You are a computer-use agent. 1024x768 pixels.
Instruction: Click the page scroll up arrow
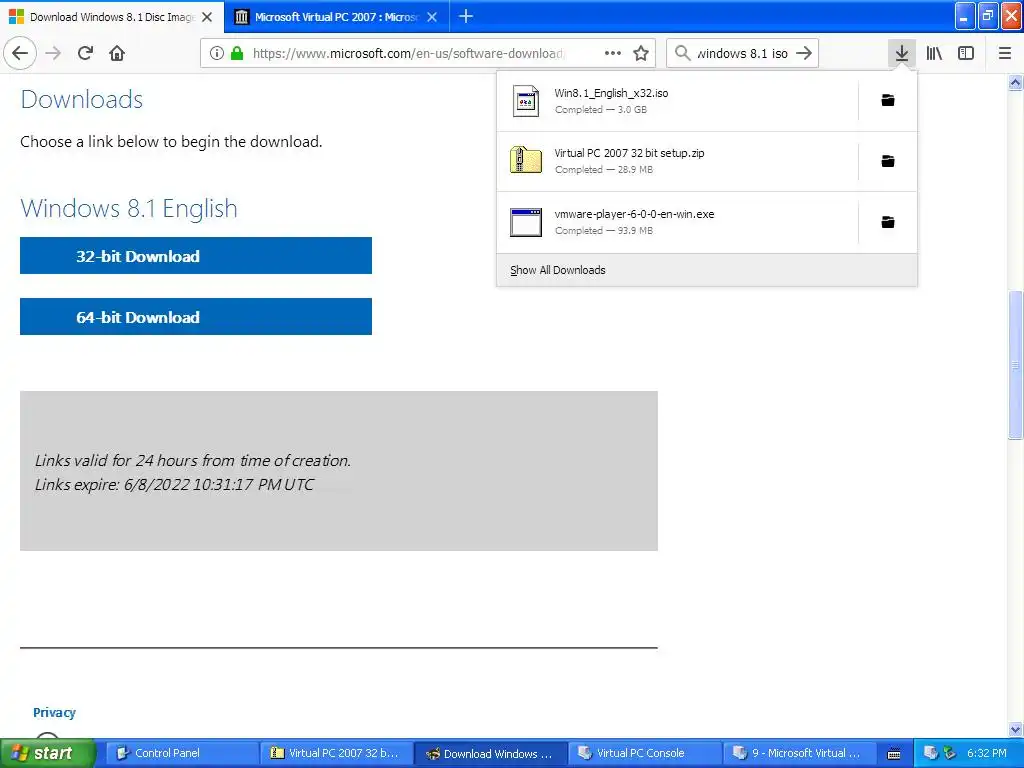click(x=1015, y=82)
